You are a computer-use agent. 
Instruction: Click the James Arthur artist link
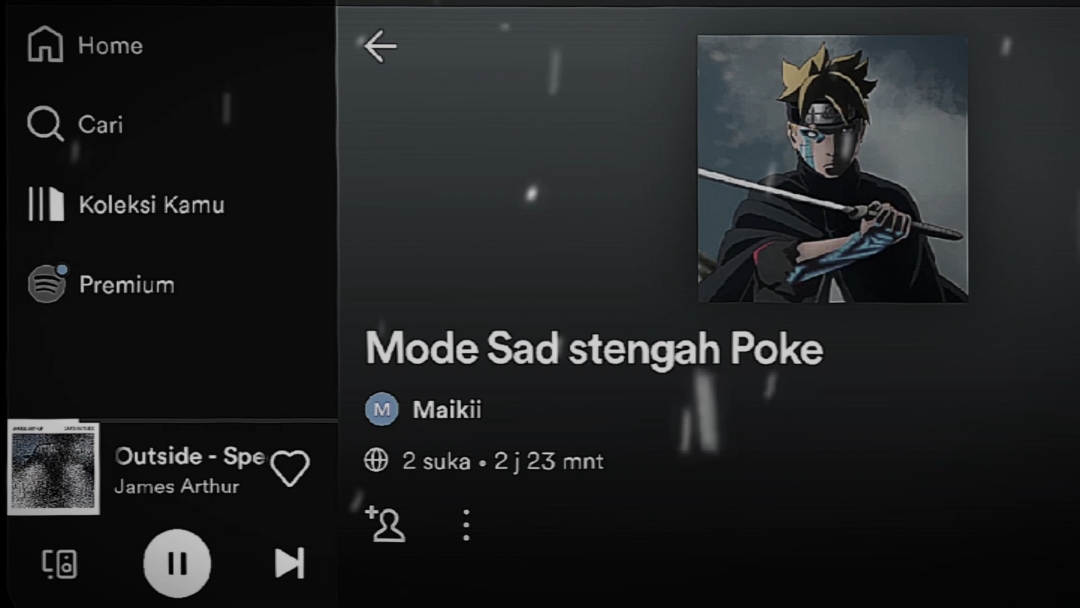point(177,486)
